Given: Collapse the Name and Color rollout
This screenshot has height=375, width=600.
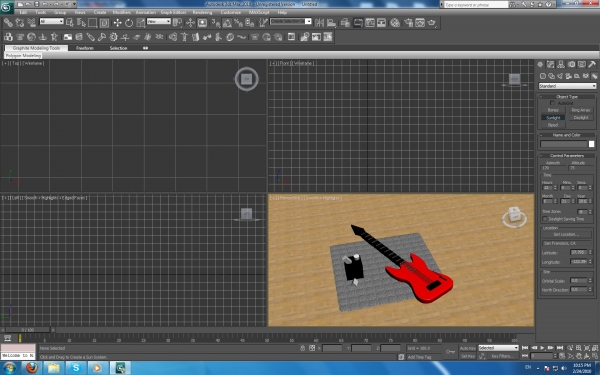Looking at the screenshot, I should [x=567, y=135].
